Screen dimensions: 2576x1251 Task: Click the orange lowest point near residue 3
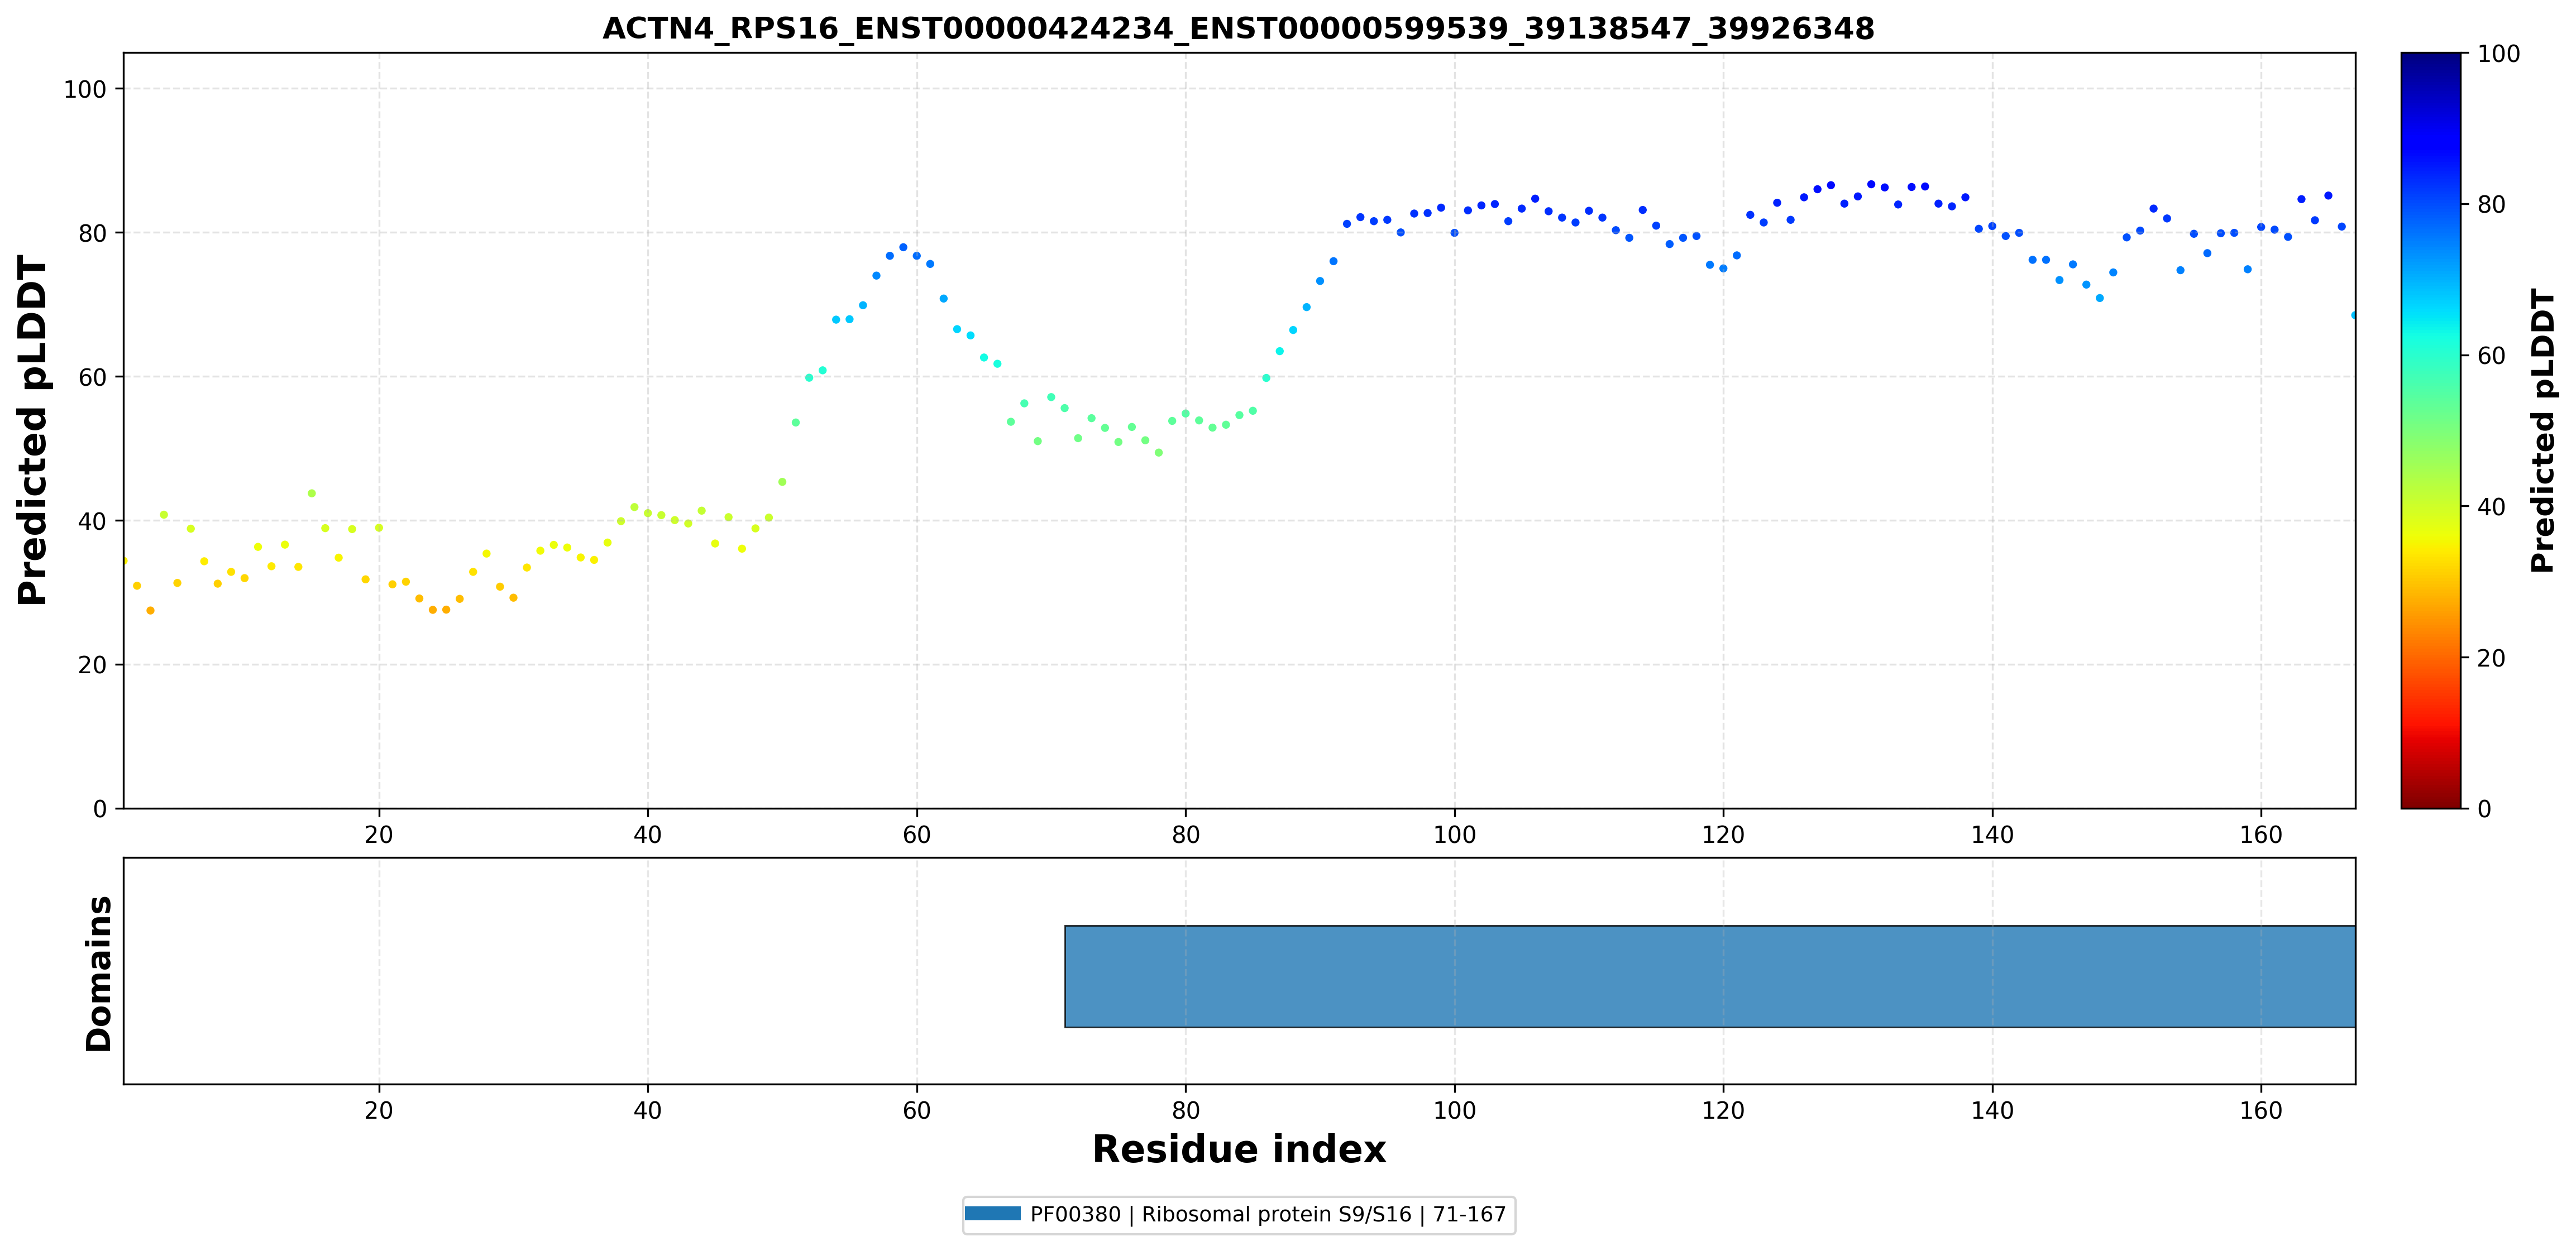point(150,610)
